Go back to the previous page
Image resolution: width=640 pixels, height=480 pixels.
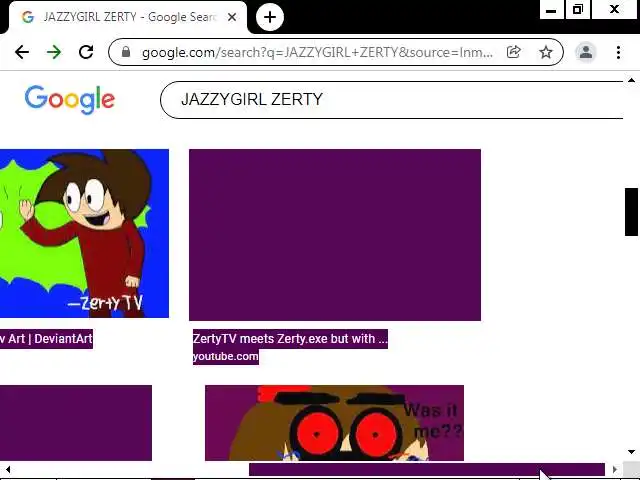(22, 52)
